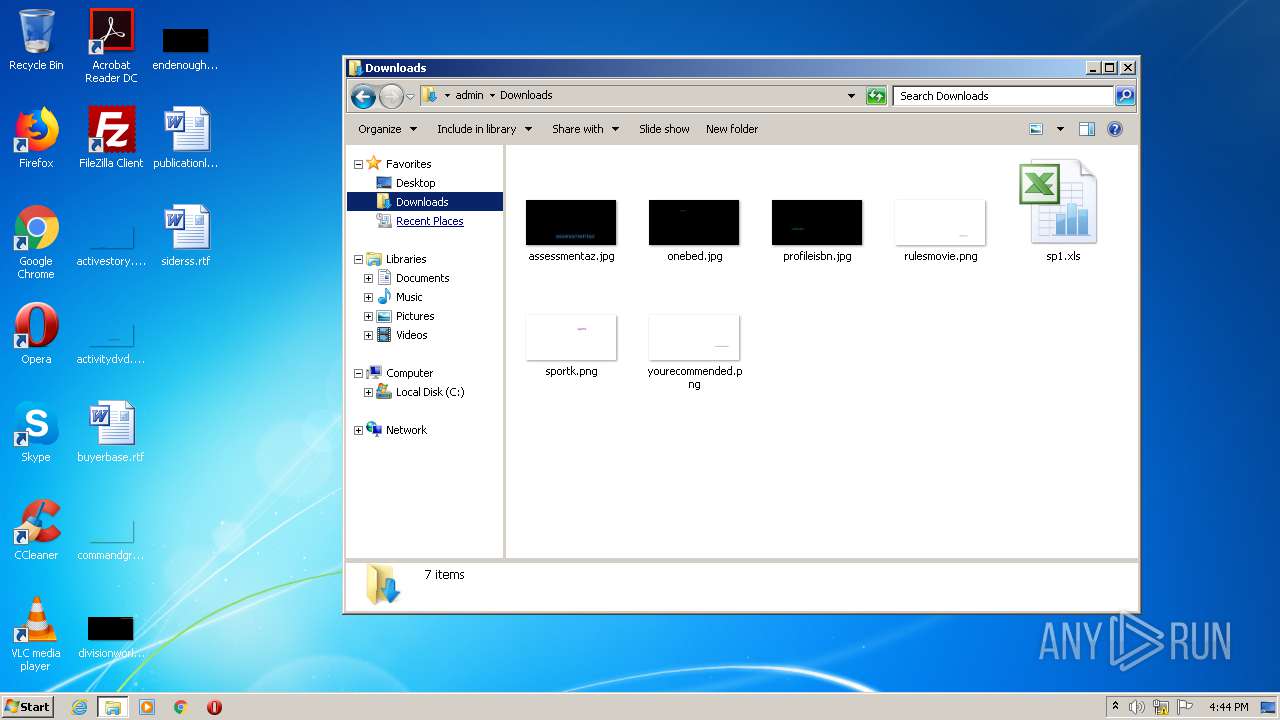
Task: Show the preview pane
Action: pyautogui.click(x=1087, y=129)
